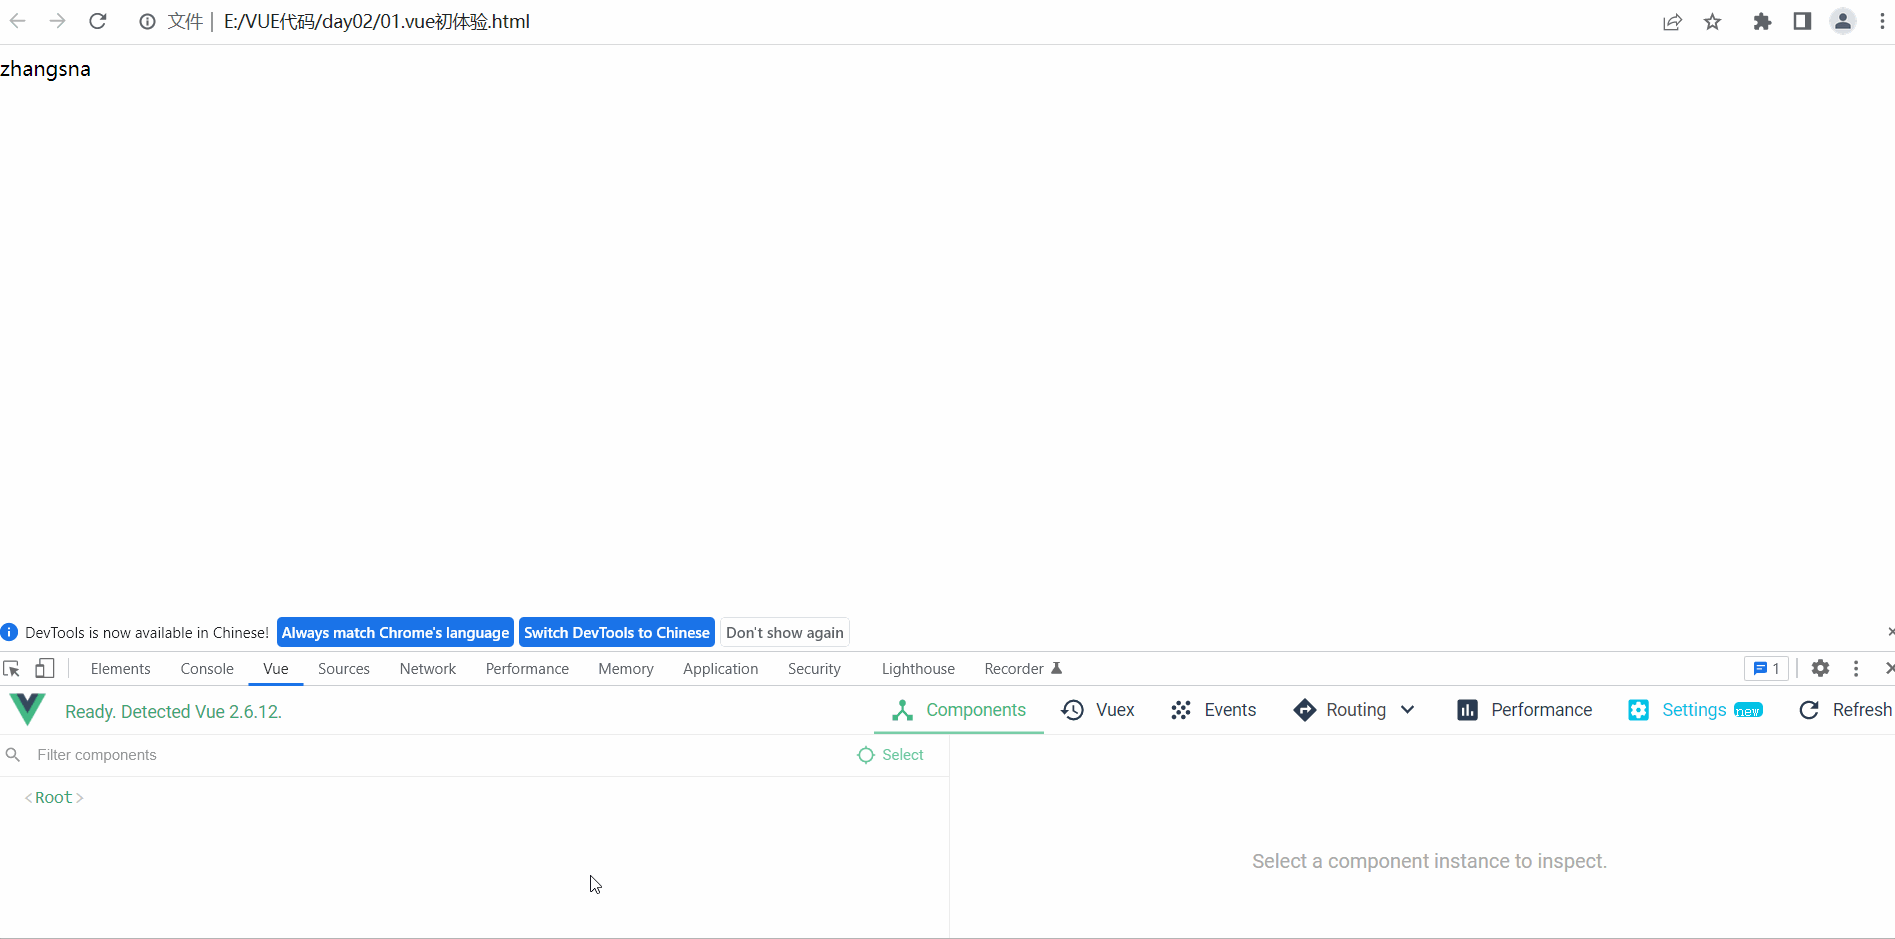The width and height of the screenshot is (1895, 939).
Task: Click Always match Chrome's language
Action: point(395,633)
